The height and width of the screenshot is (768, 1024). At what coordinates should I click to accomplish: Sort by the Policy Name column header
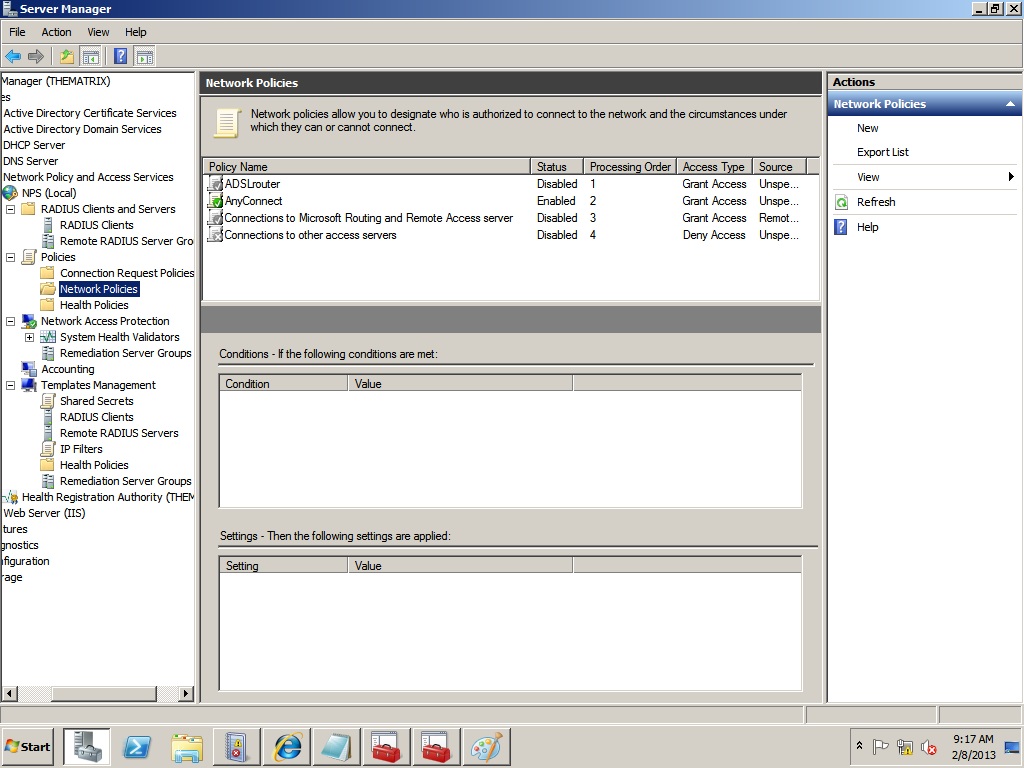point(366,167)
